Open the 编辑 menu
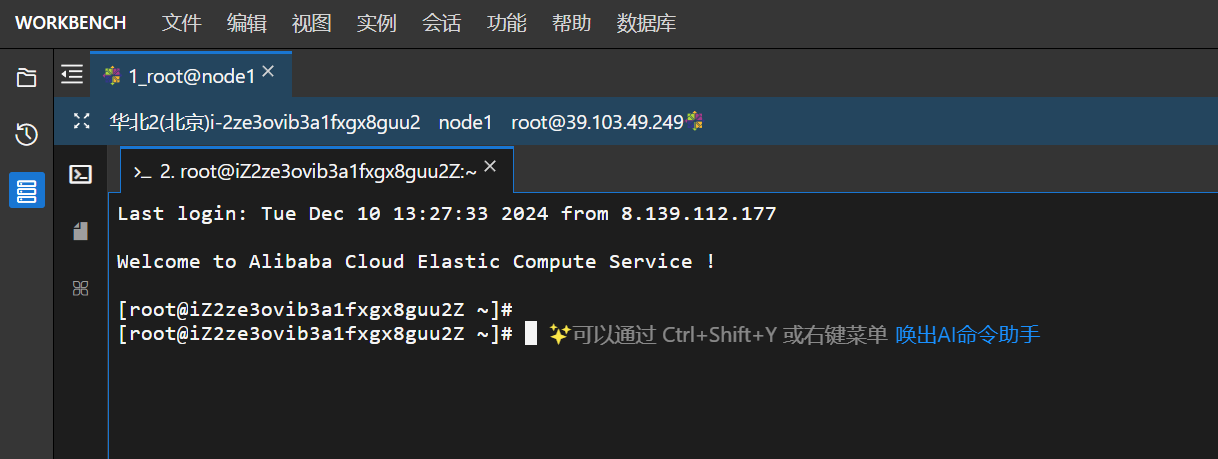Image resolution: width=1218 pixels, height=459 pixels. point(246,23)
